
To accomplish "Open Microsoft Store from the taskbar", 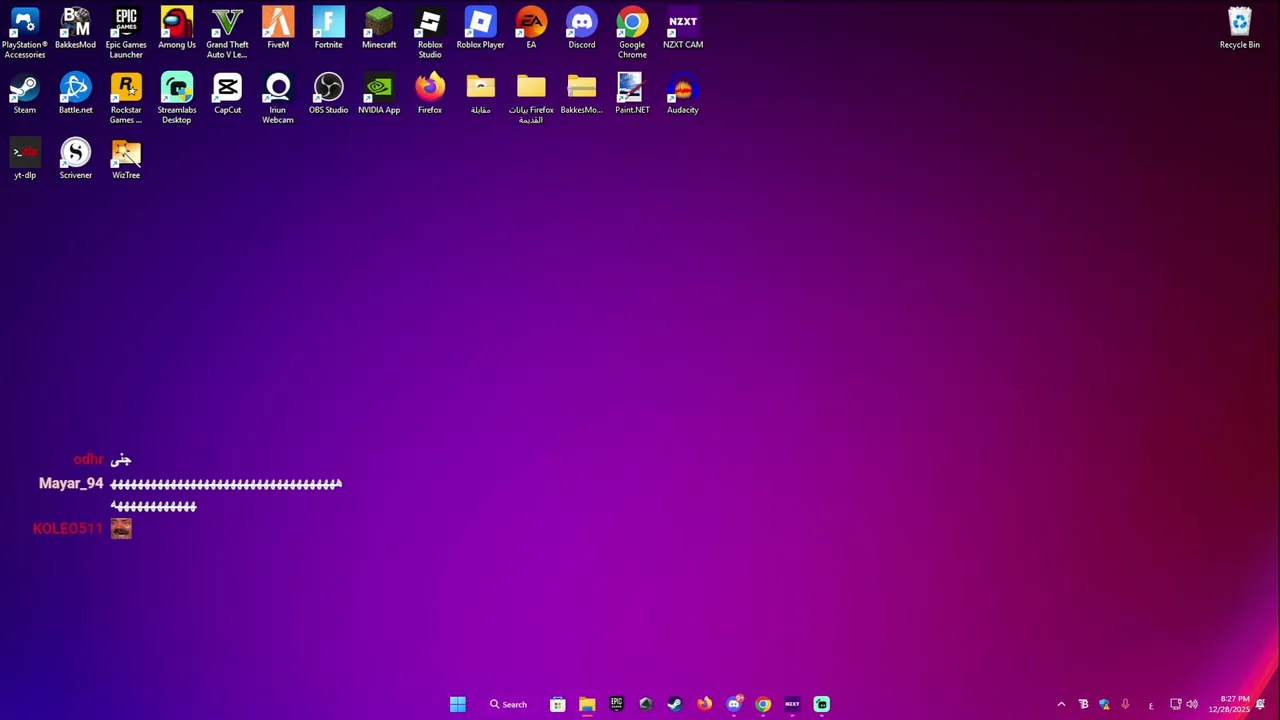I will point(558,704).
